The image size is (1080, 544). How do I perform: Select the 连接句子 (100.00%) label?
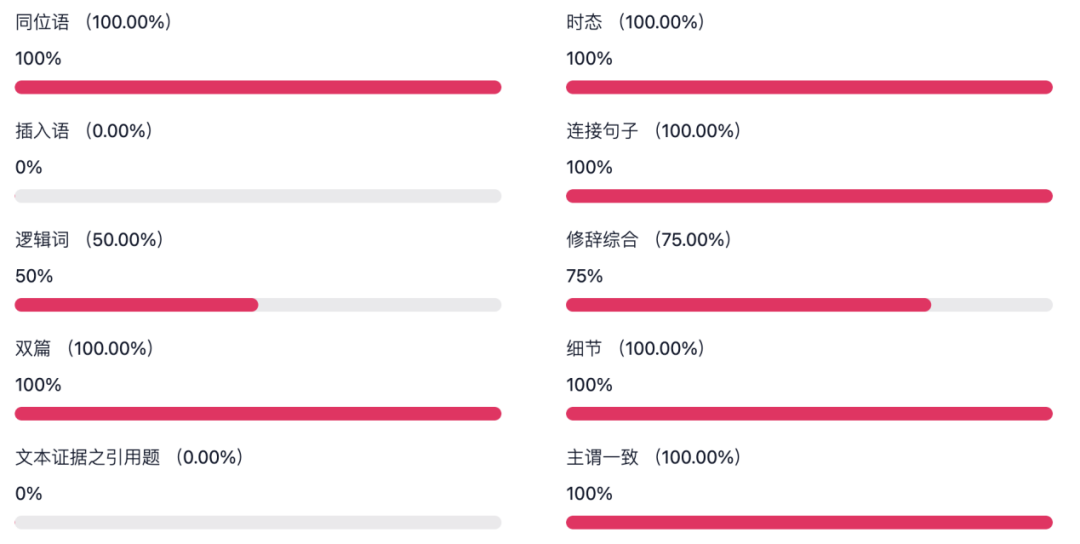coord(654,131)
